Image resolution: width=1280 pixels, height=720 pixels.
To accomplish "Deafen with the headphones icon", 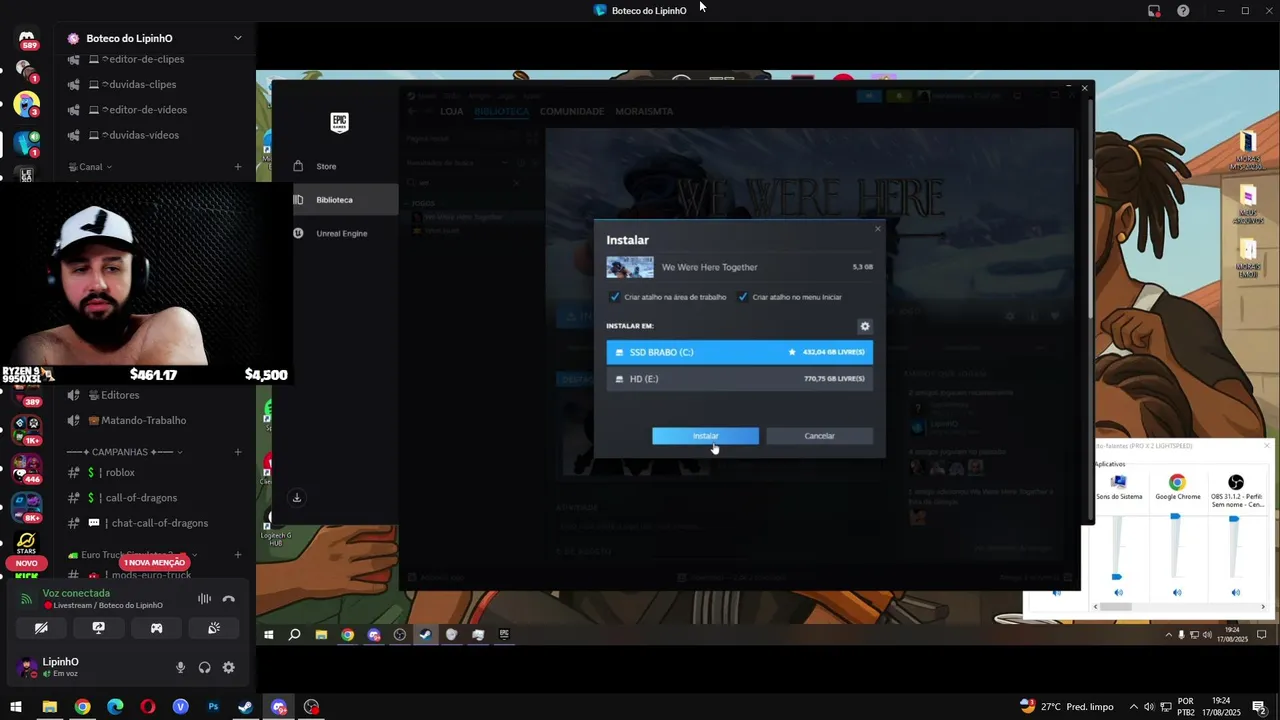I will pyautogui.click(x=205, y=668).
